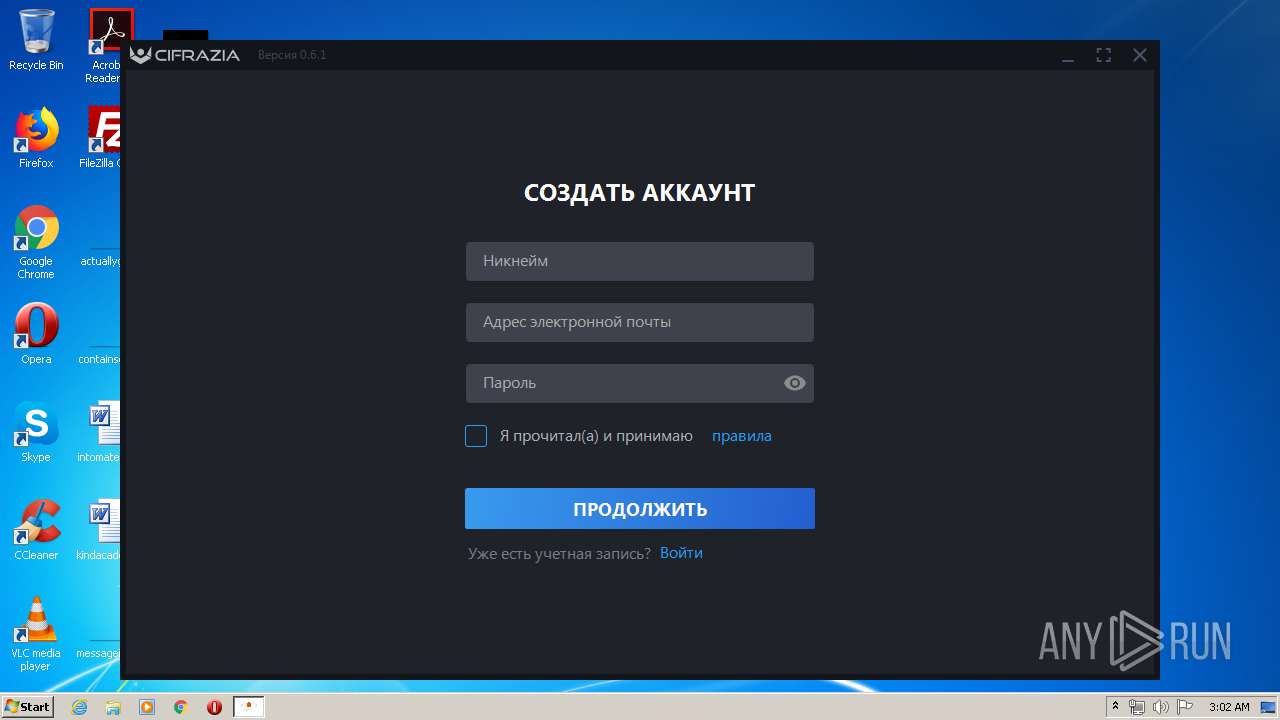Toggle password visibility eye icon
Screen dimensions: 1280x720
795,383
